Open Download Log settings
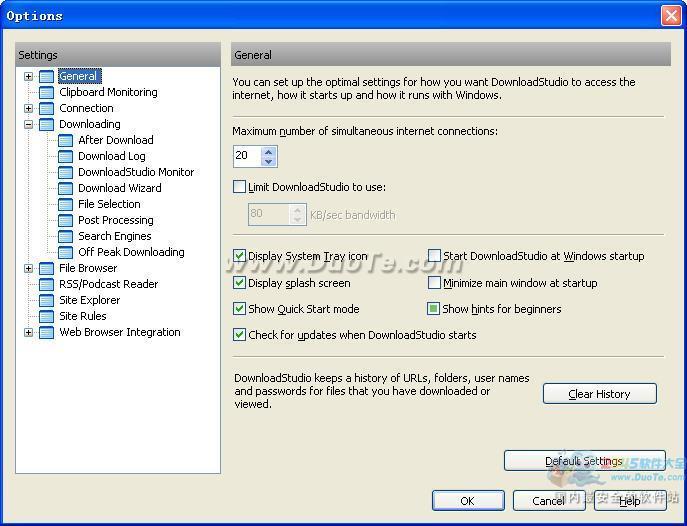 click(x=112, y=156)
